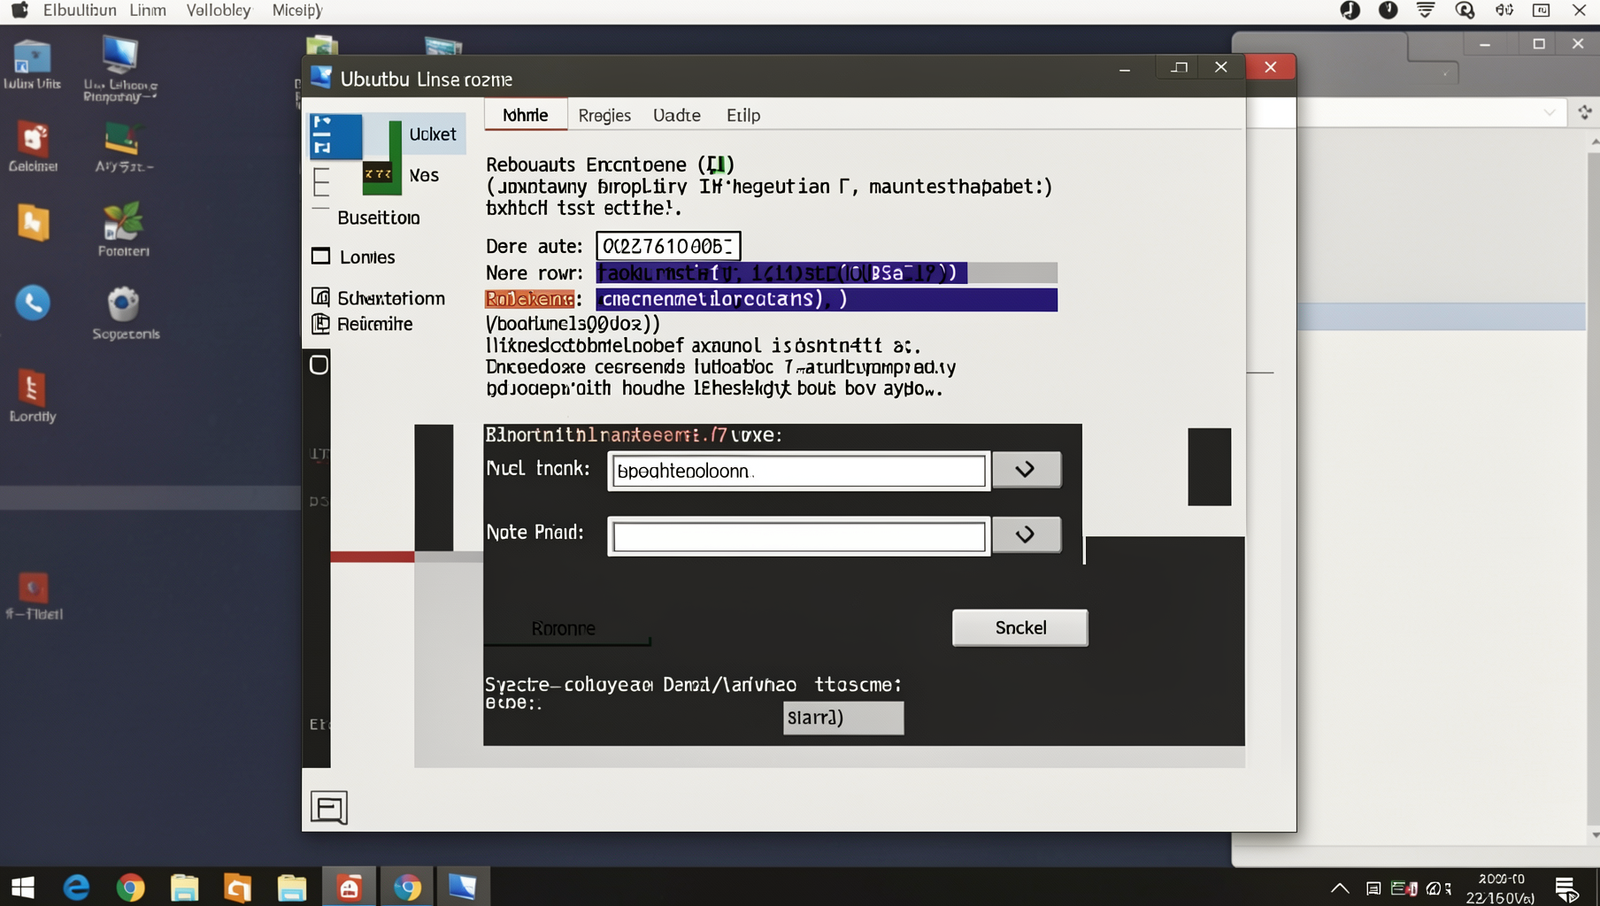Click the orange Rnlekeme label
Screen dimensions: 1600x906
(530, 299)
